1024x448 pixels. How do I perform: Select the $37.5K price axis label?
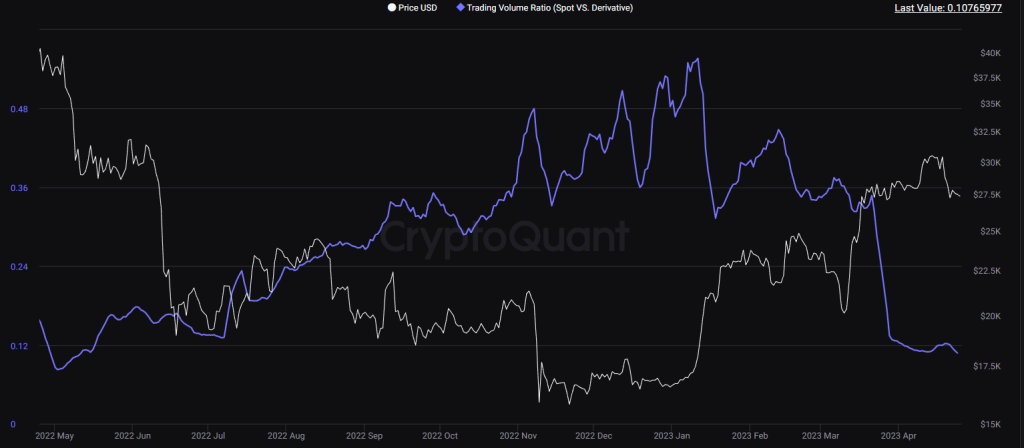(987, 78)
